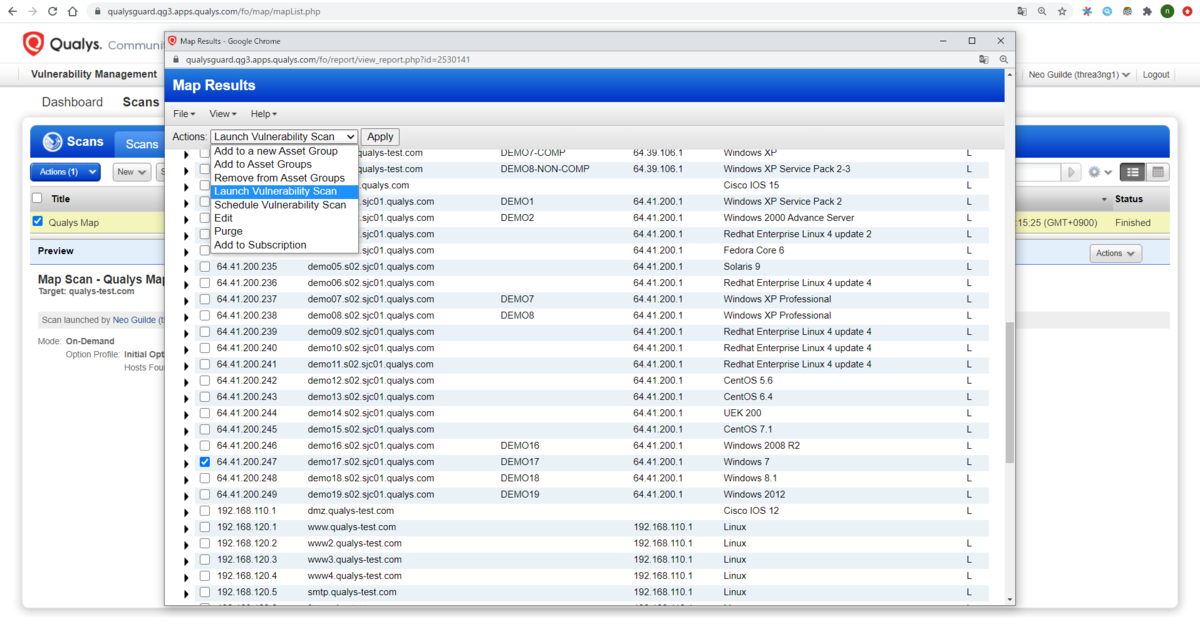Click the Scans module icon in blue header
1200x629 pixels.
tap(52, 142)
